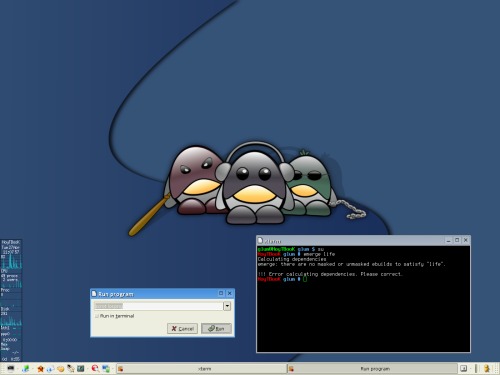Click the terminal launcher icon in panel
The width and height of the screenshot is (500, 375).
[11, 368]
